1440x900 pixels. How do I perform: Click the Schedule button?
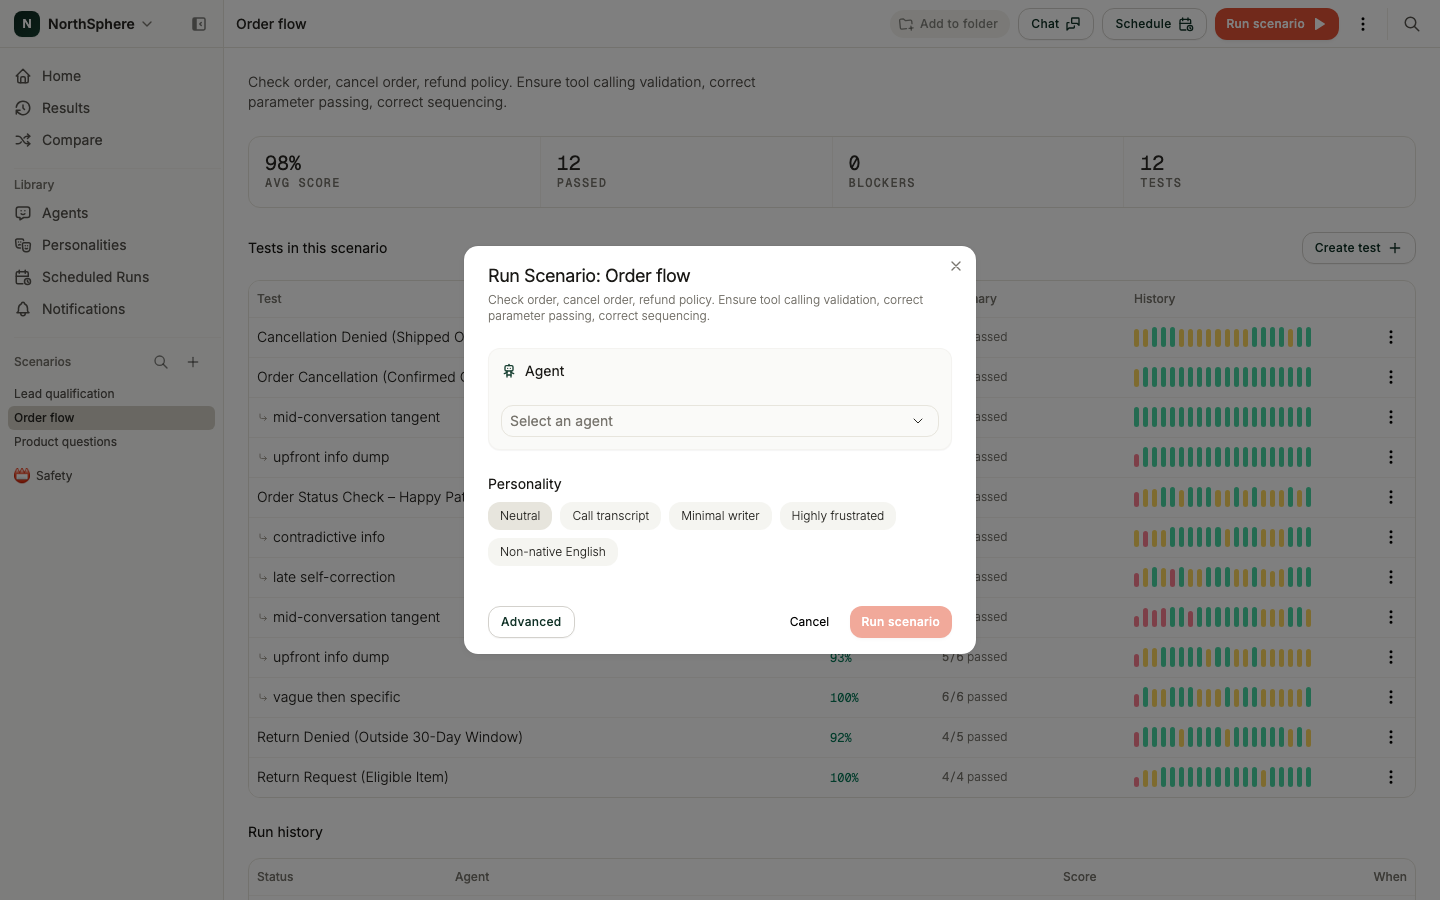click(1154, 24)
